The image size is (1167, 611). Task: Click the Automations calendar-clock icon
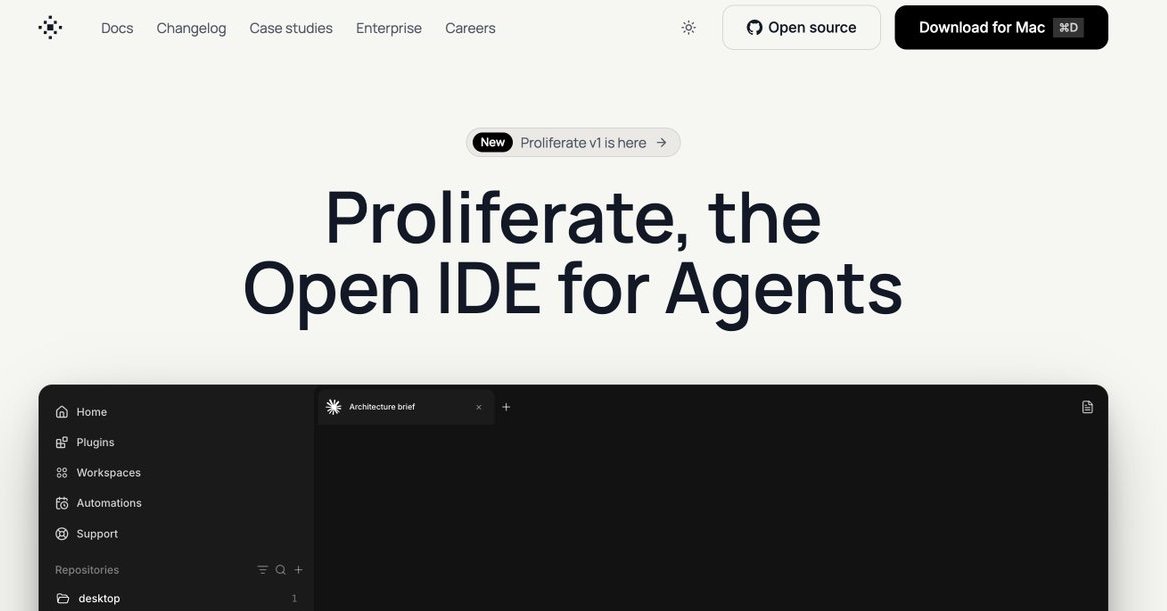[x=62, y=503]
